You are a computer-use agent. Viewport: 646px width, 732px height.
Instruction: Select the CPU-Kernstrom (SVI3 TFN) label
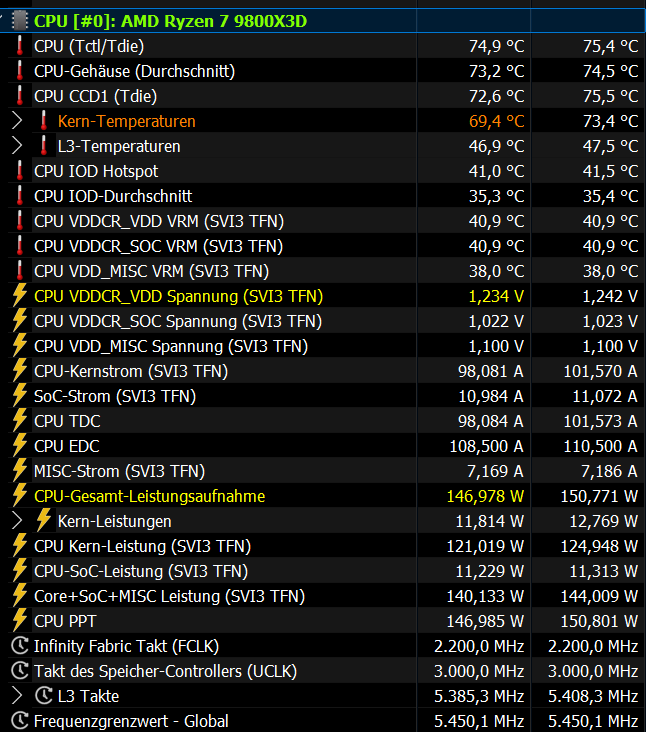tap(131, 371)
